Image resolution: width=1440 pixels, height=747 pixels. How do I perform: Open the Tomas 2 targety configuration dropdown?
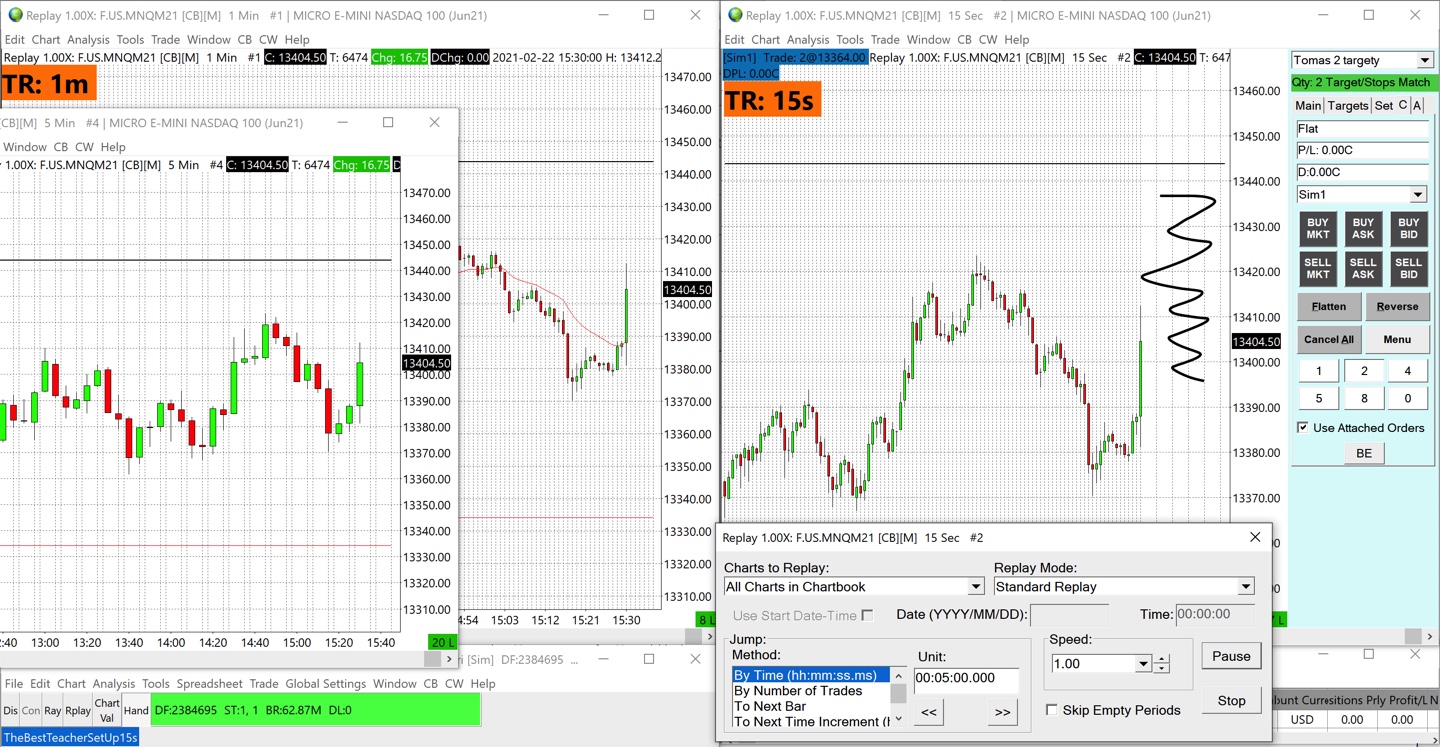[1425, 60]
